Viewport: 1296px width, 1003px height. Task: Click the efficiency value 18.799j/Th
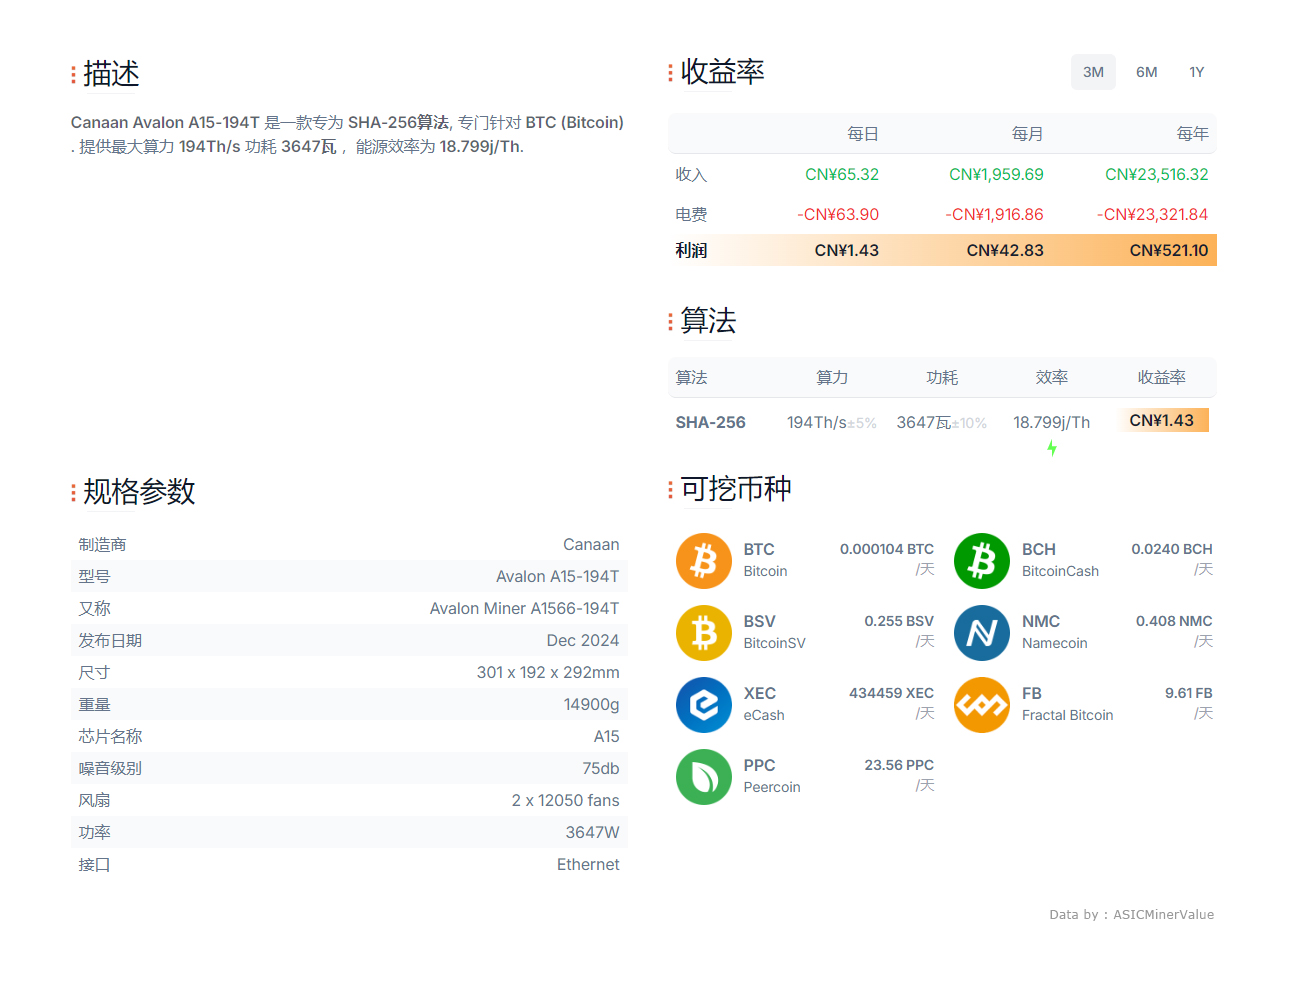[x=1052, y=422]
